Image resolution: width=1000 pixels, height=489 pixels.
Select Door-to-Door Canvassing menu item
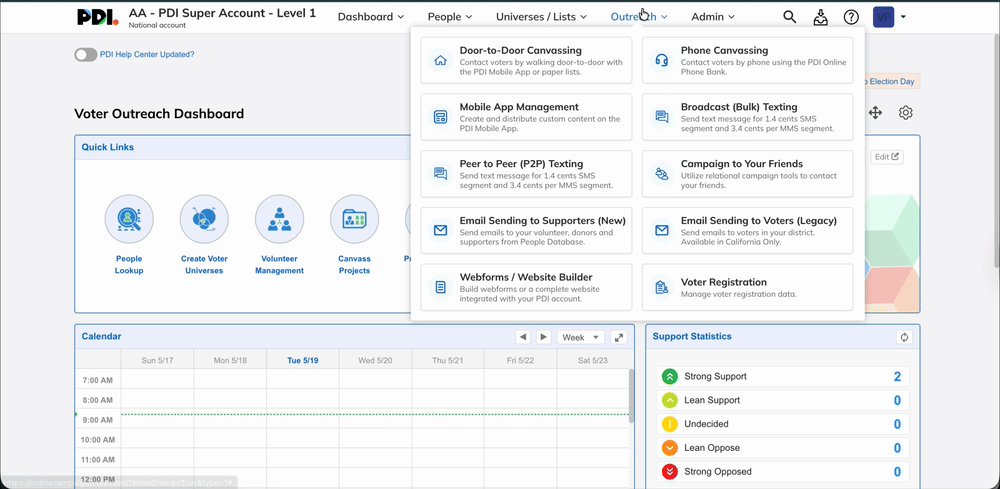[x=526, y=60]
